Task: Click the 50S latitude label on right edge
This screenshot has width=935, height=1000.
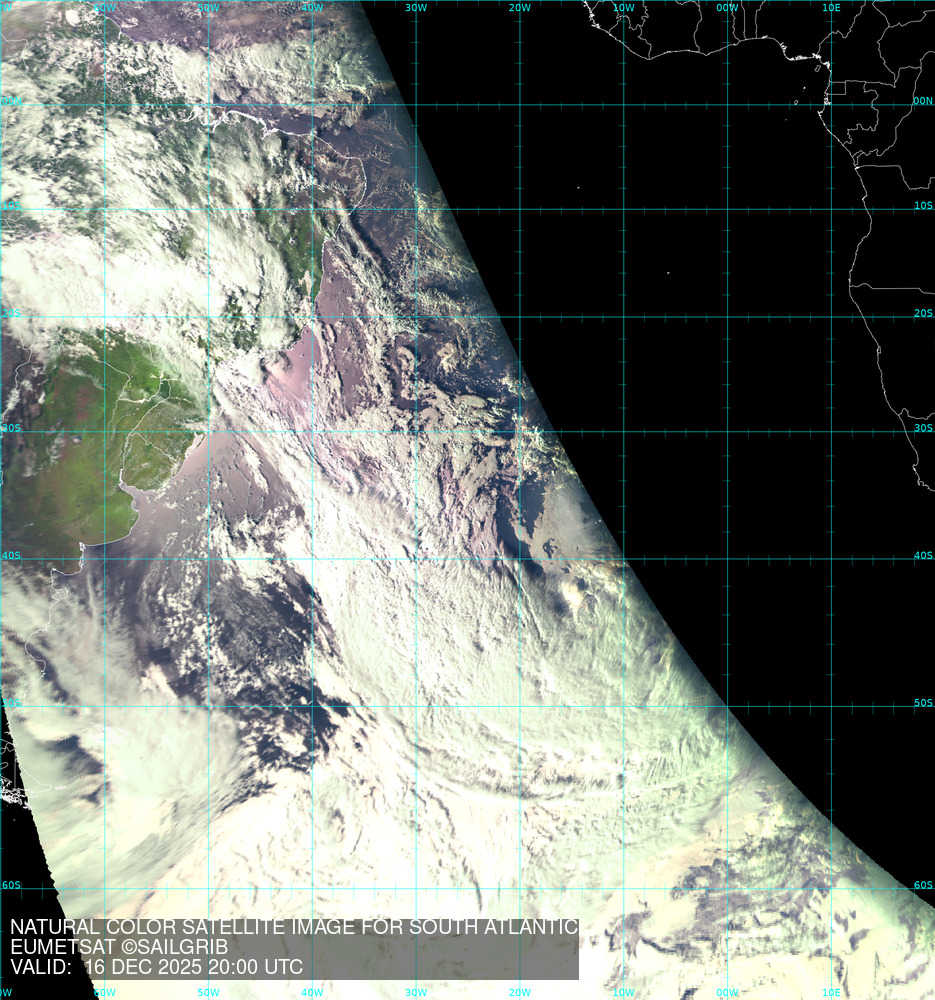Action: tap(922, 704)
